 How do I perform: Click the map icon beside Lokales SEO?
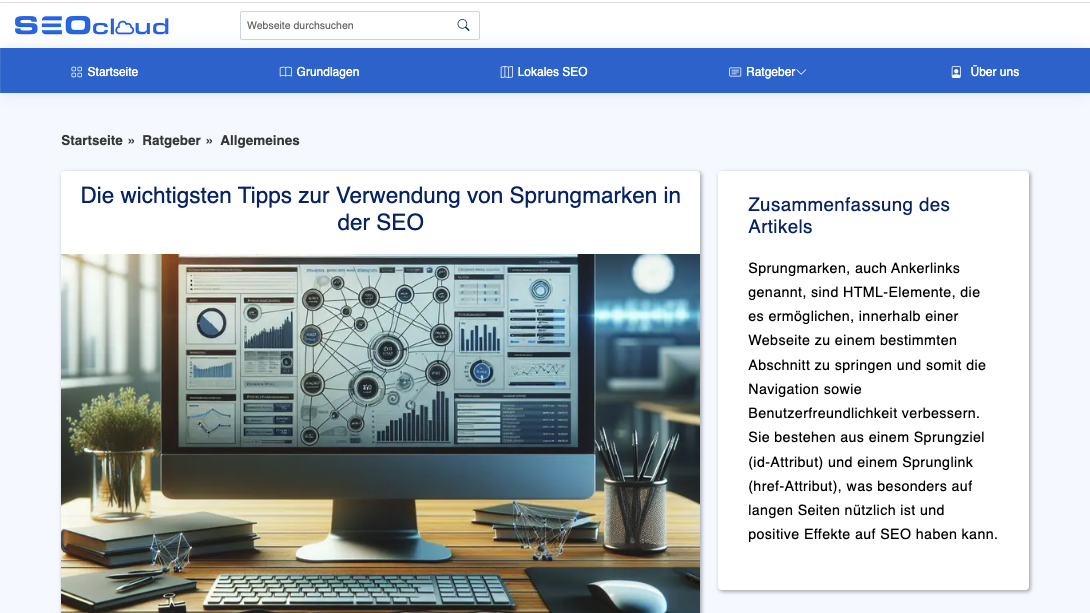[x=506, y=72]
